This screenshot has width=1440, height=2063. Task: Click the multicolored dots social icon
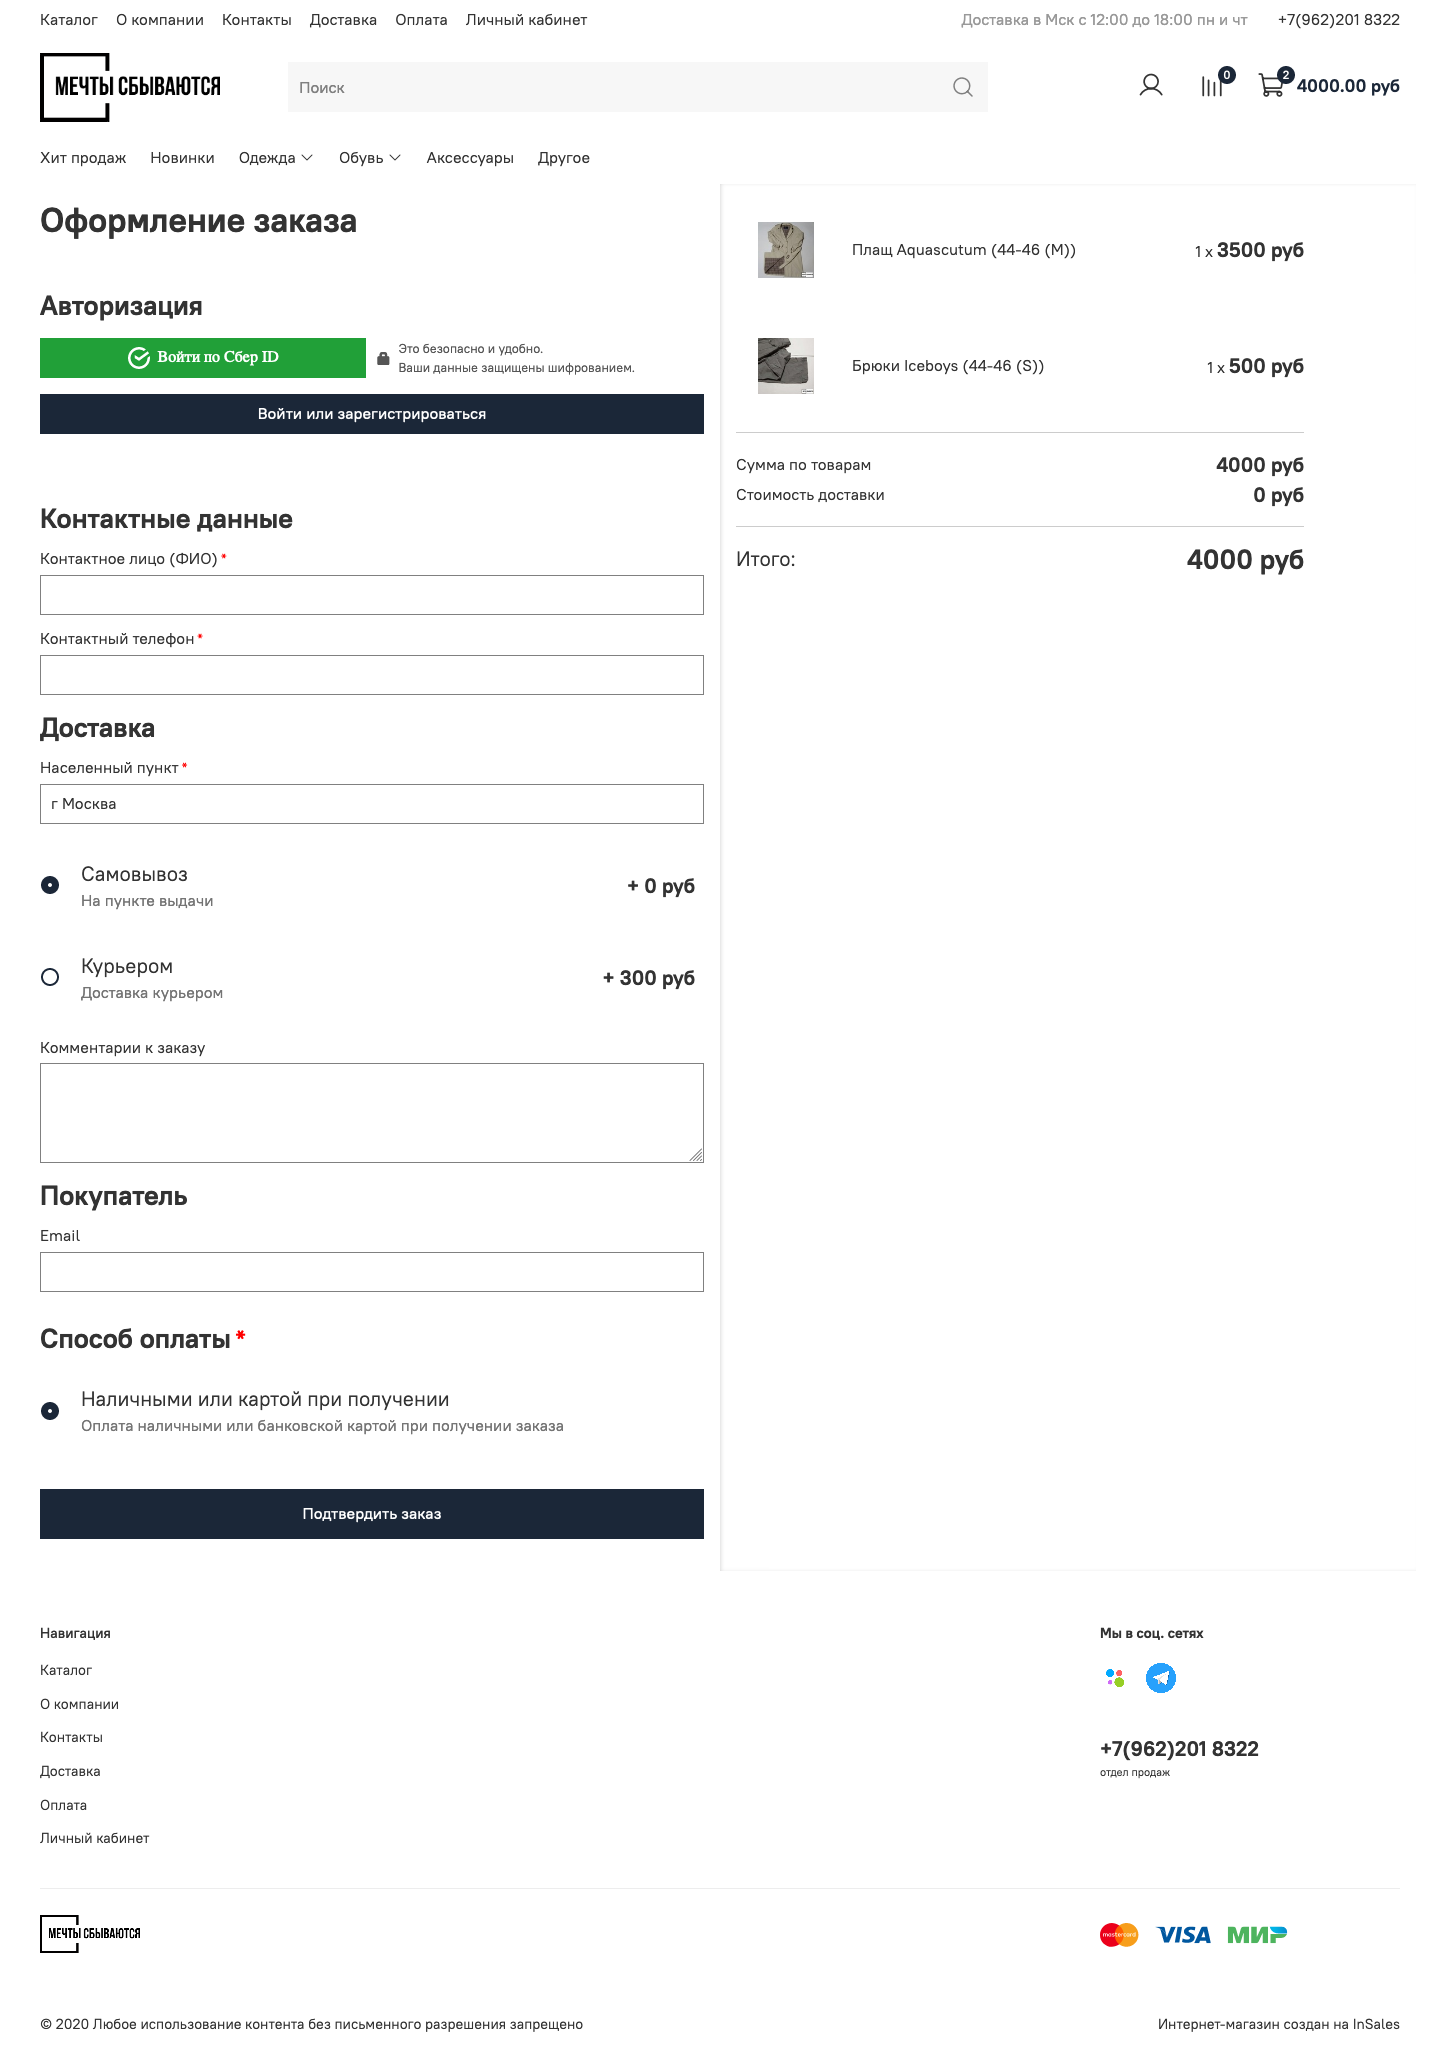click(x=1115, y=1677)
